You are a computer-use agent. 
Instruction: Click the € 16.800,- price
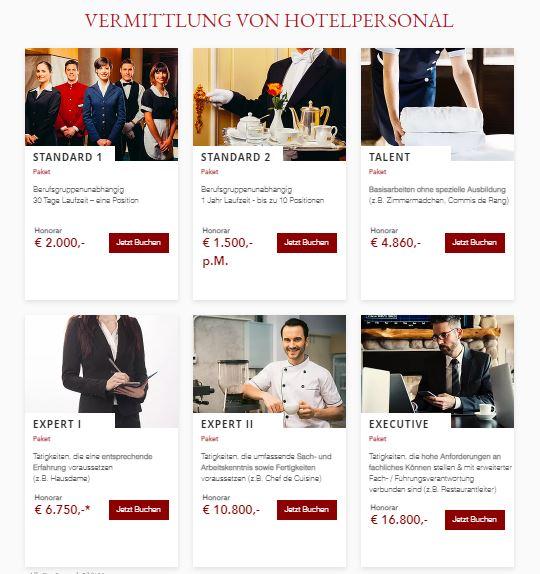(399, 519)
